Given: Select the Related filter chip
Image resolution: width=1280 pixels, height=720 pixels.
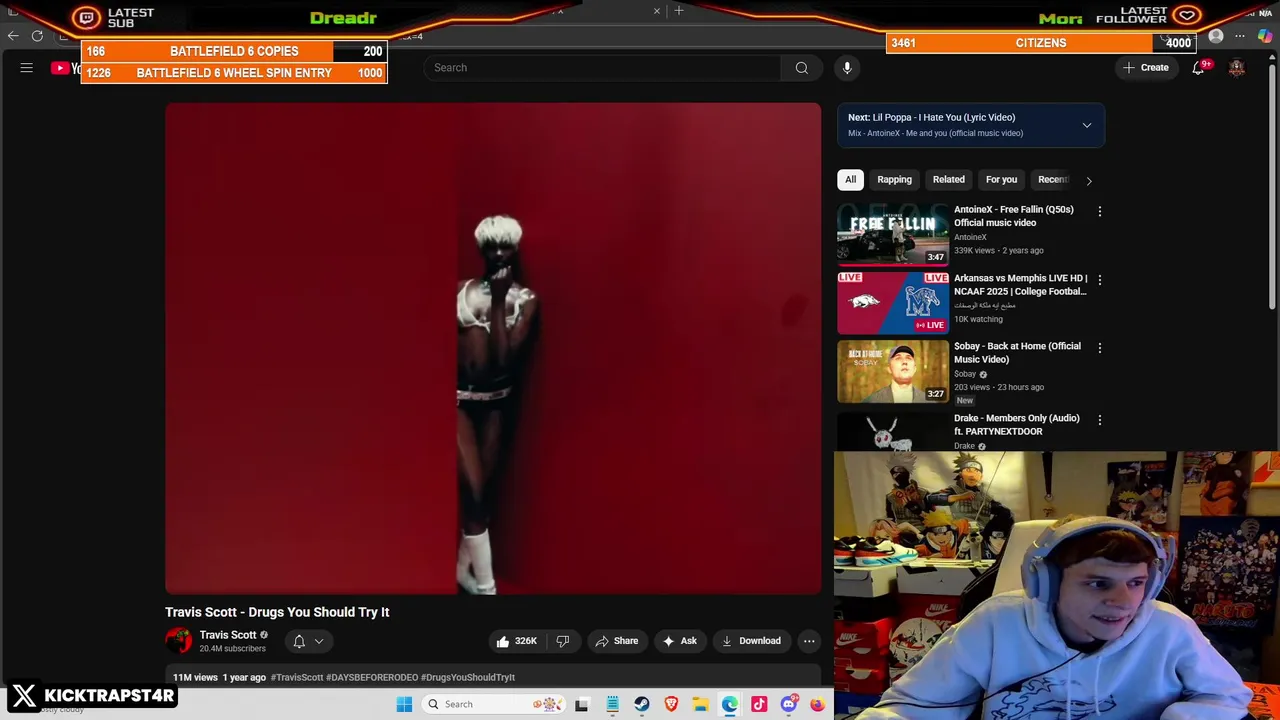Looking at the screenshot, I should pyautogui.click(x=949, y=180).
